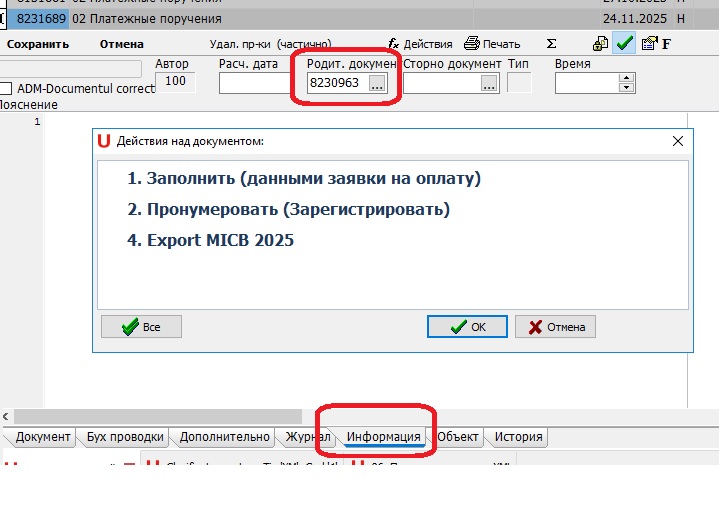Toggle ADM-Documentul corect checkbox
Screen dimensions: 719x517
pyautogui.click(x=6, y=88)
